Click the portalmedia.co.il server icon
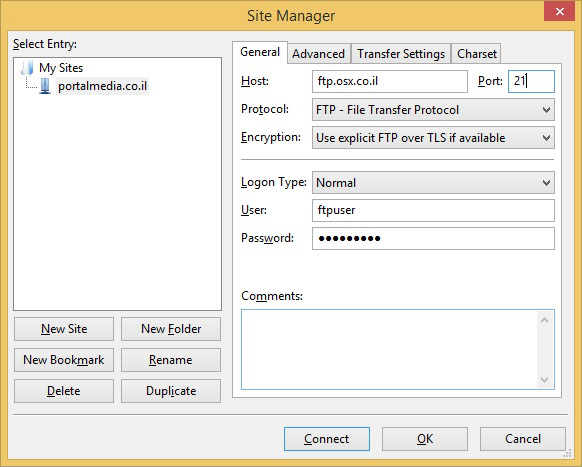This screenshot has width=582, height=467. pyautogui.click(x=45, y=86)
